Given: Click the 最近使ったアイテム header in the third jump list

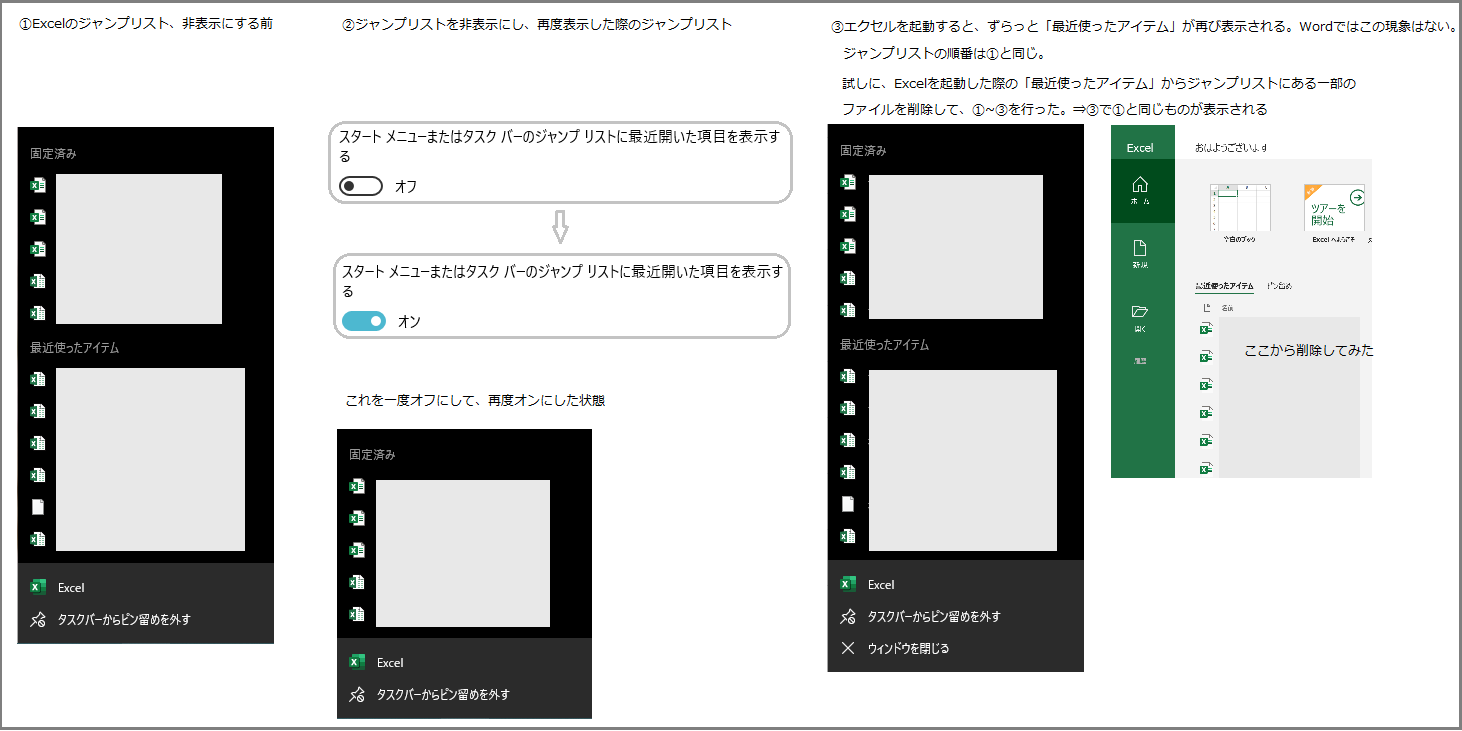Looking at the screenshot, I should pyautogui.click(x=885, y=345).
